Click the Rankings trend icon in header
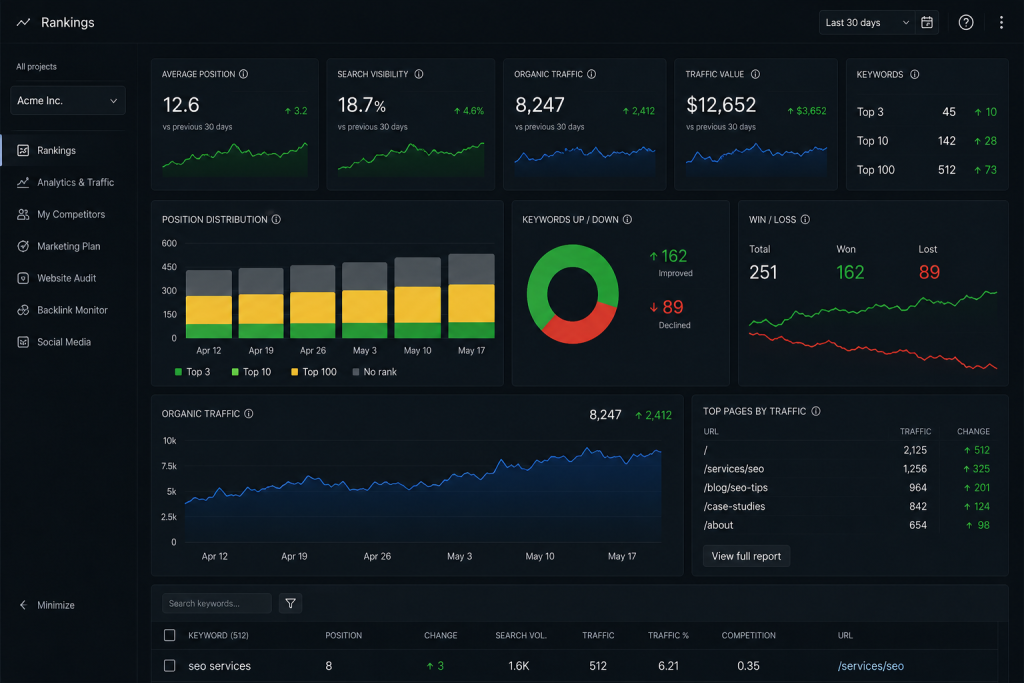The width and height of the screenshot is (1024, 683). tap(24, 22)
